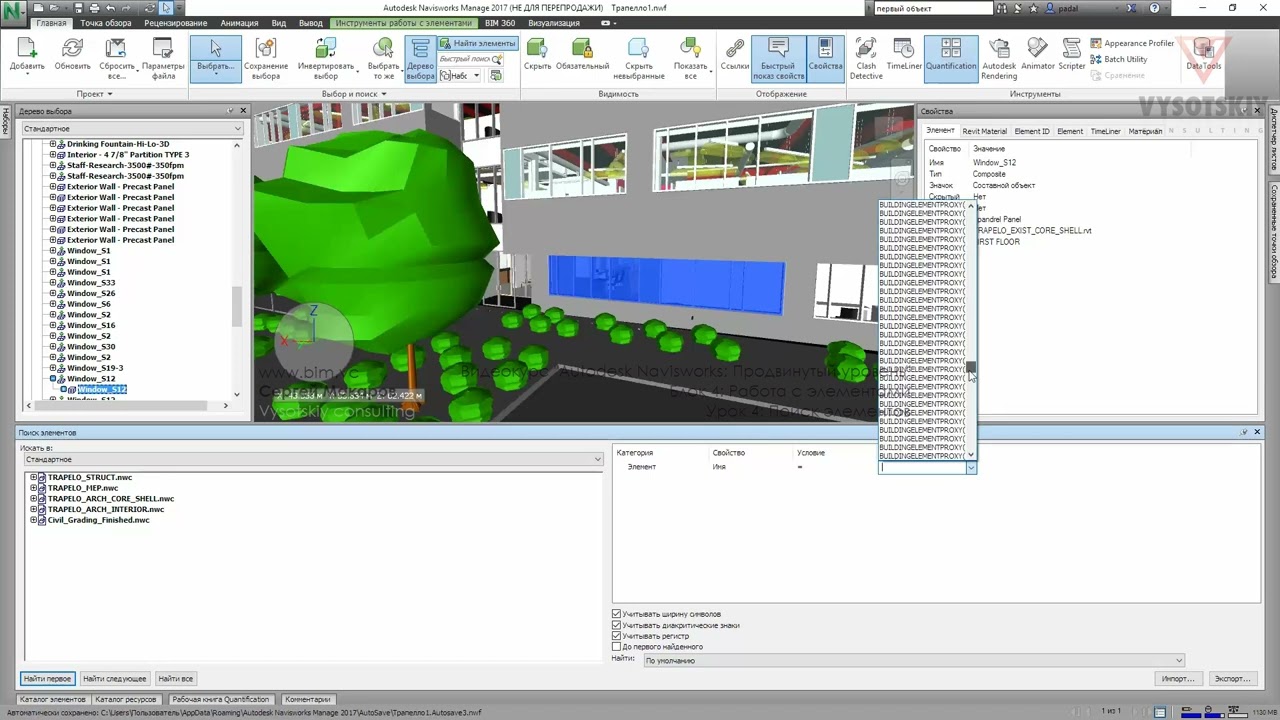Open Комментарии bottom tab
This screenshot has width=1280, height=720.
tap(306, 699)
